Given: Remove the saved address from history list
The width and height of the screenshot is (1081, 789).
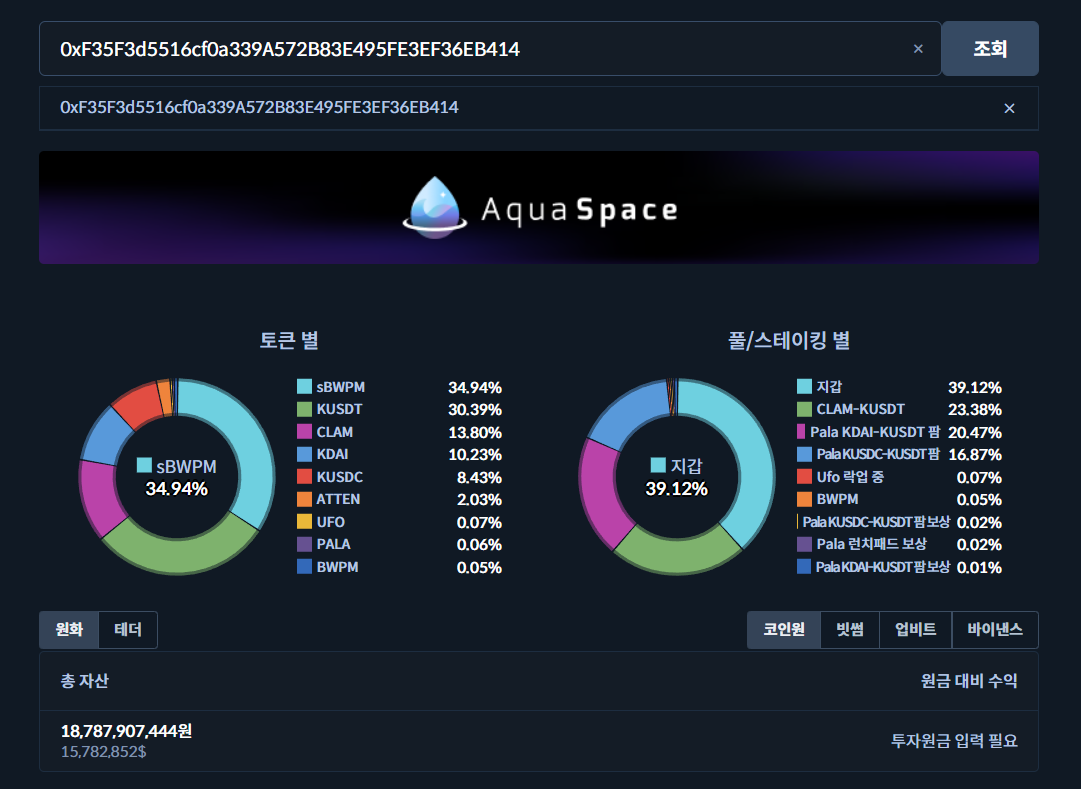Looking at the screenshot, I should tap(1009, 108).
